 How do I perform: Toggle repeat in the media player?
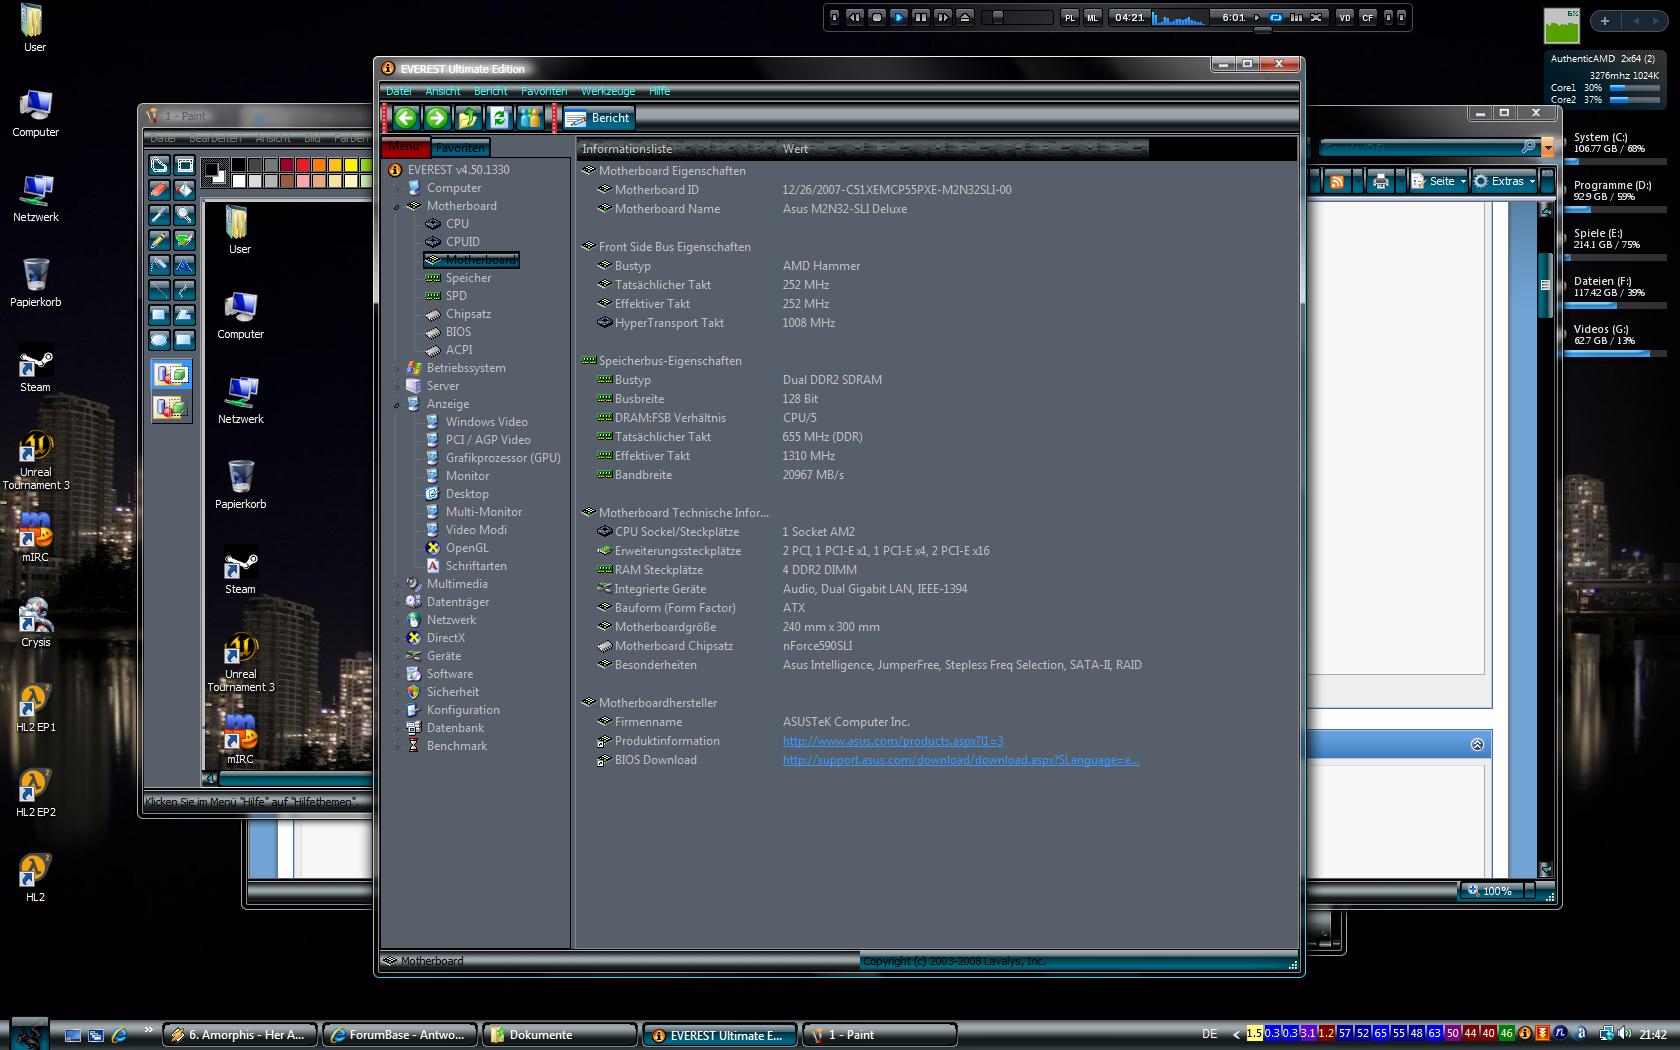click(x=1276, y=17)
